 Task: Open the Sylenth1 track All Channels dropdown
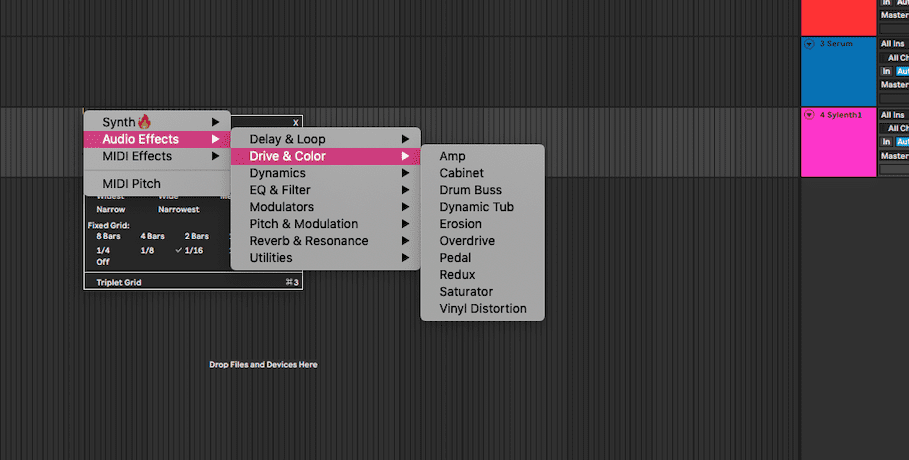point(894,128)
